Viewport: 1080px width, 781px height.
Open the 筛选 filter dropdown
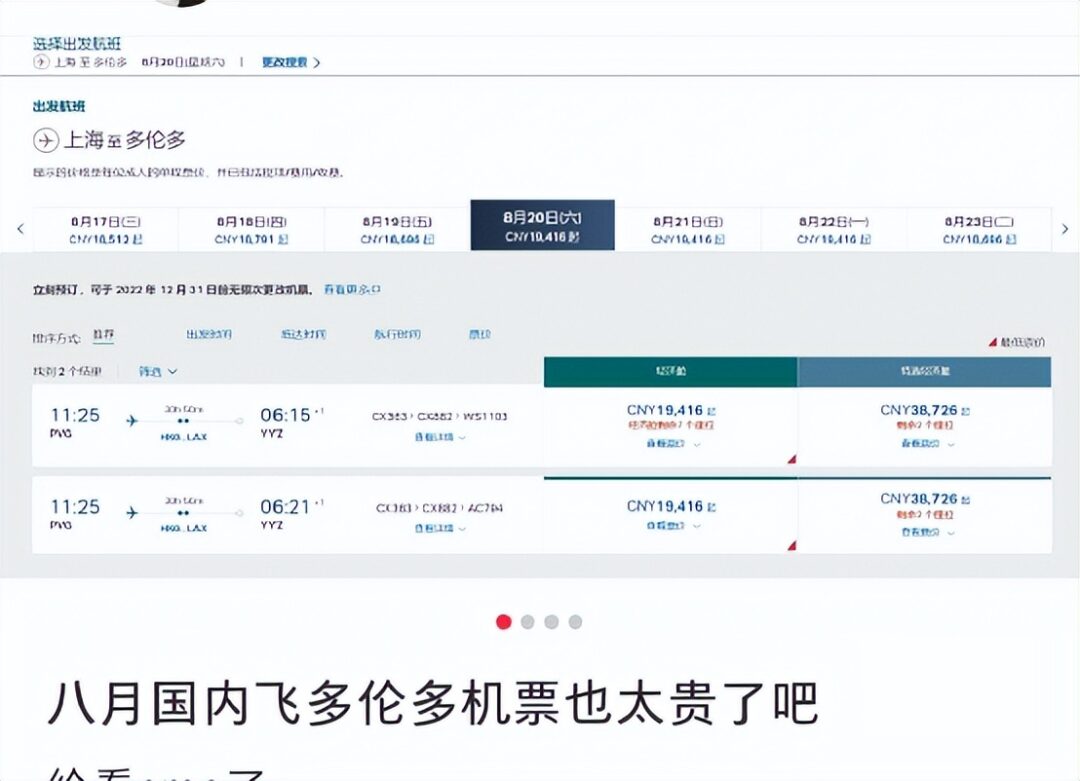(158, 371)
